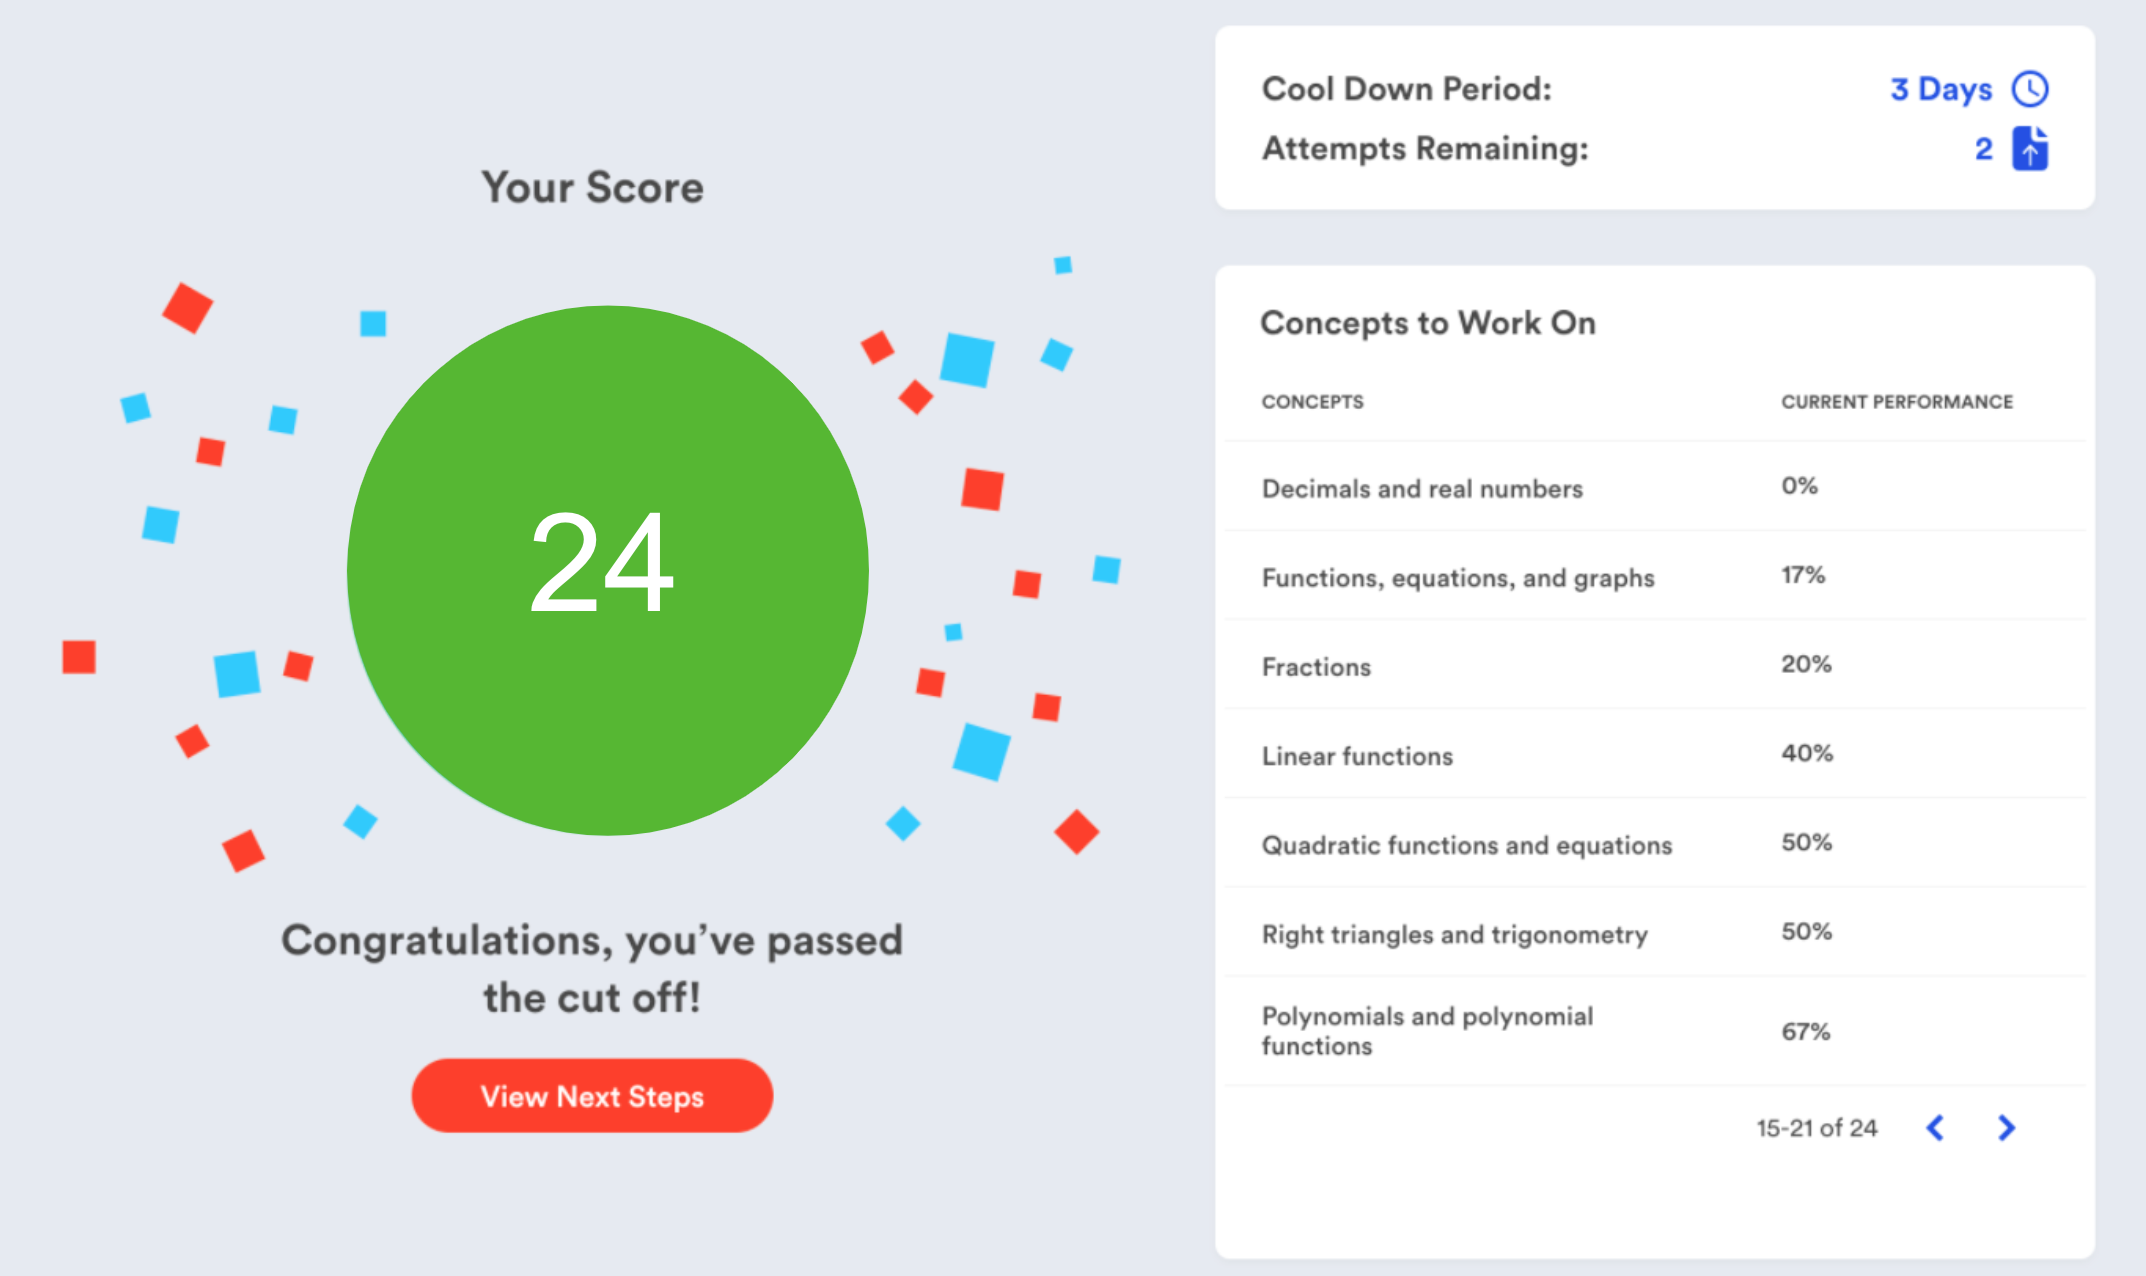The height and width of the screenshot is (1276, 2146).
Task: Click the 3 Days cool down value
Action: 1940,89
